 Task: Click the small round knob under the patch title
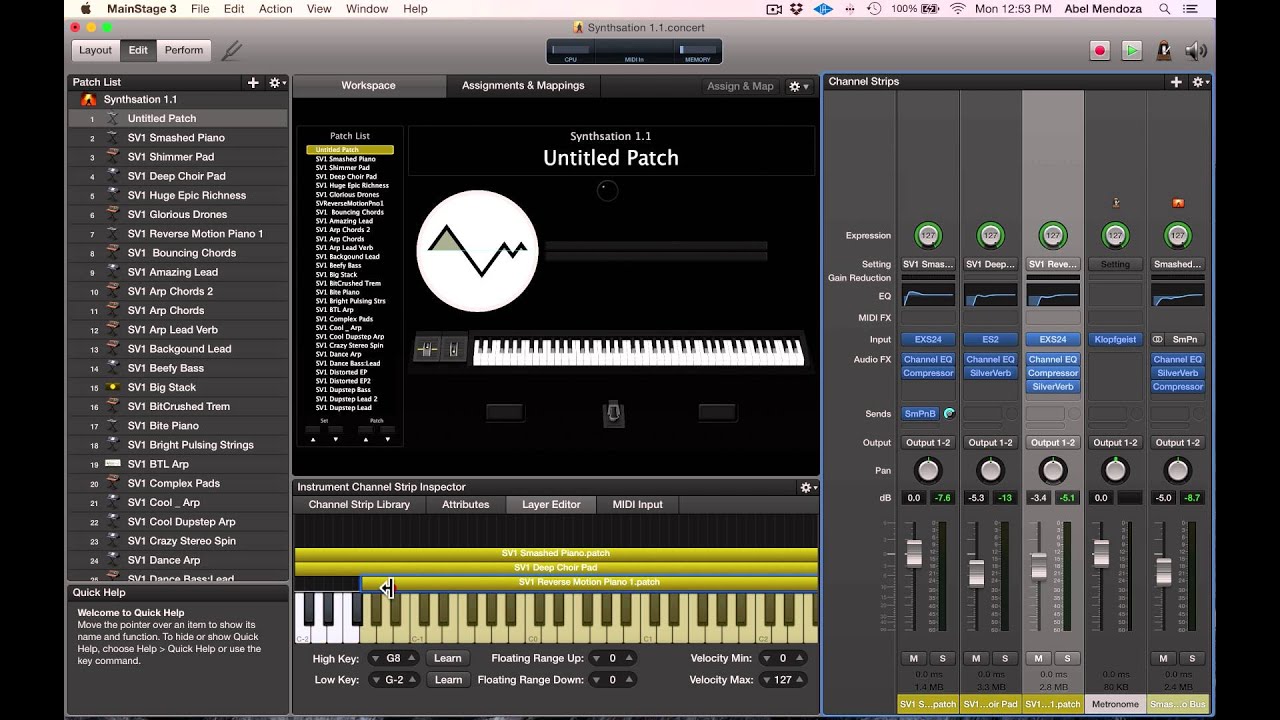coord(607,190)
